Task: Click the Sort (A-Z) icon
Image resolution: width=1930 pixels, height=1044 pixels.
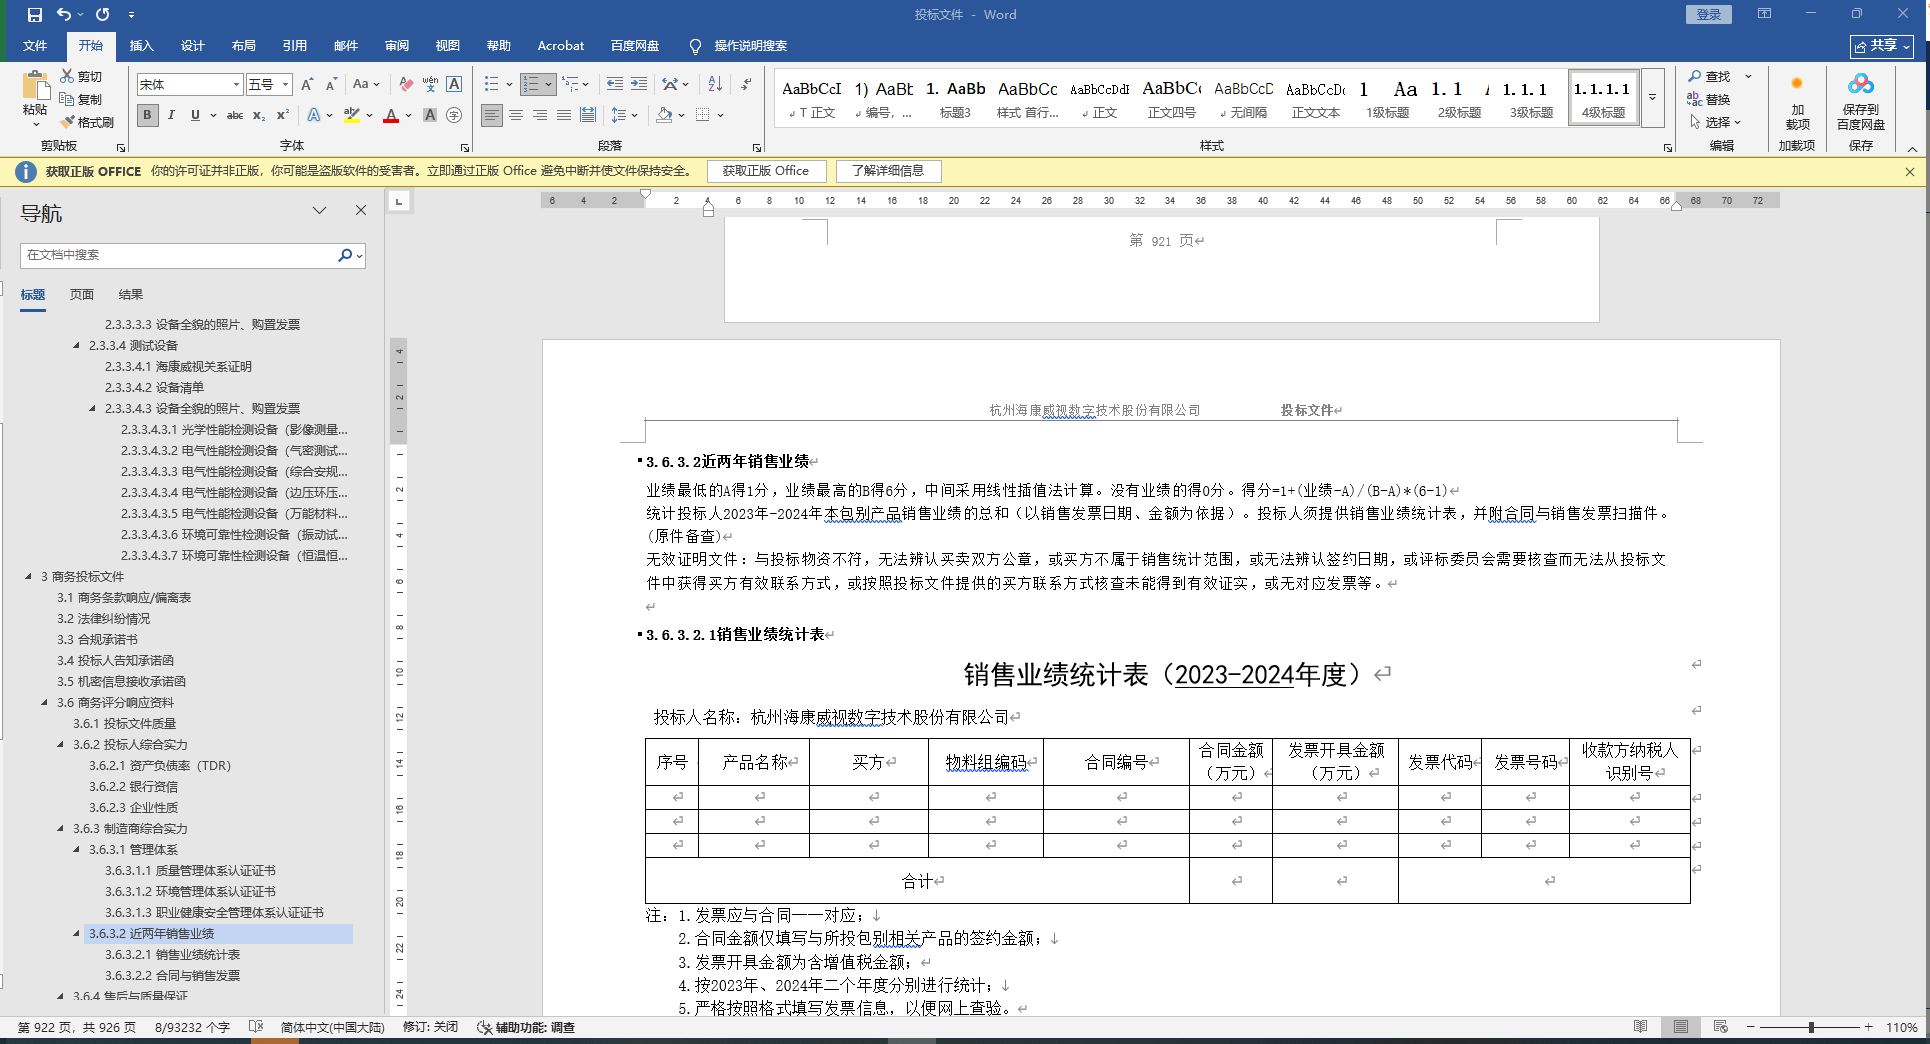Action: [x=715, y=84]
